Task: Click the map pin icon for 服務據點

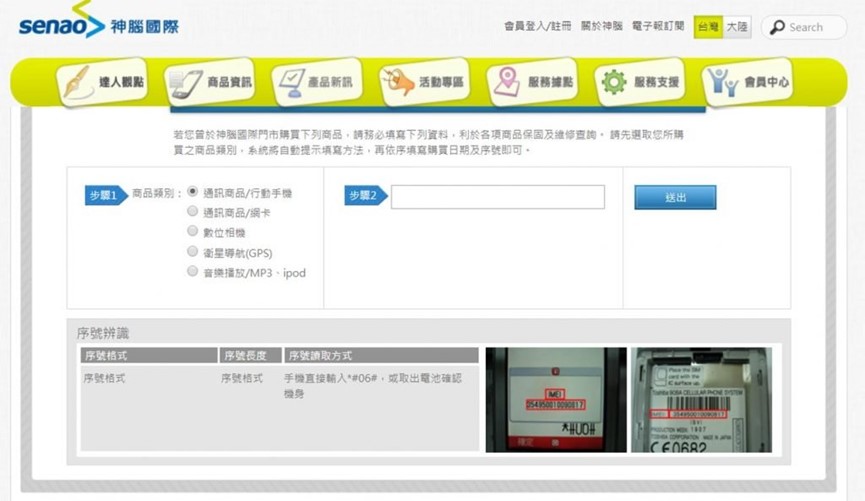Action: tap(506, 82)
